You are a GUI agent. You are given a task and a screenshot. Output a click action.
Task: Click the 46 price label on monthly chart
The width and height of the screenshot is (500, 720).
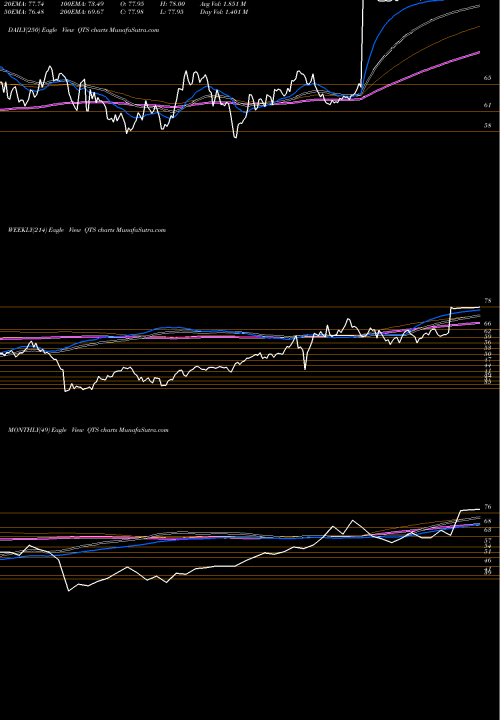point(488,561)
